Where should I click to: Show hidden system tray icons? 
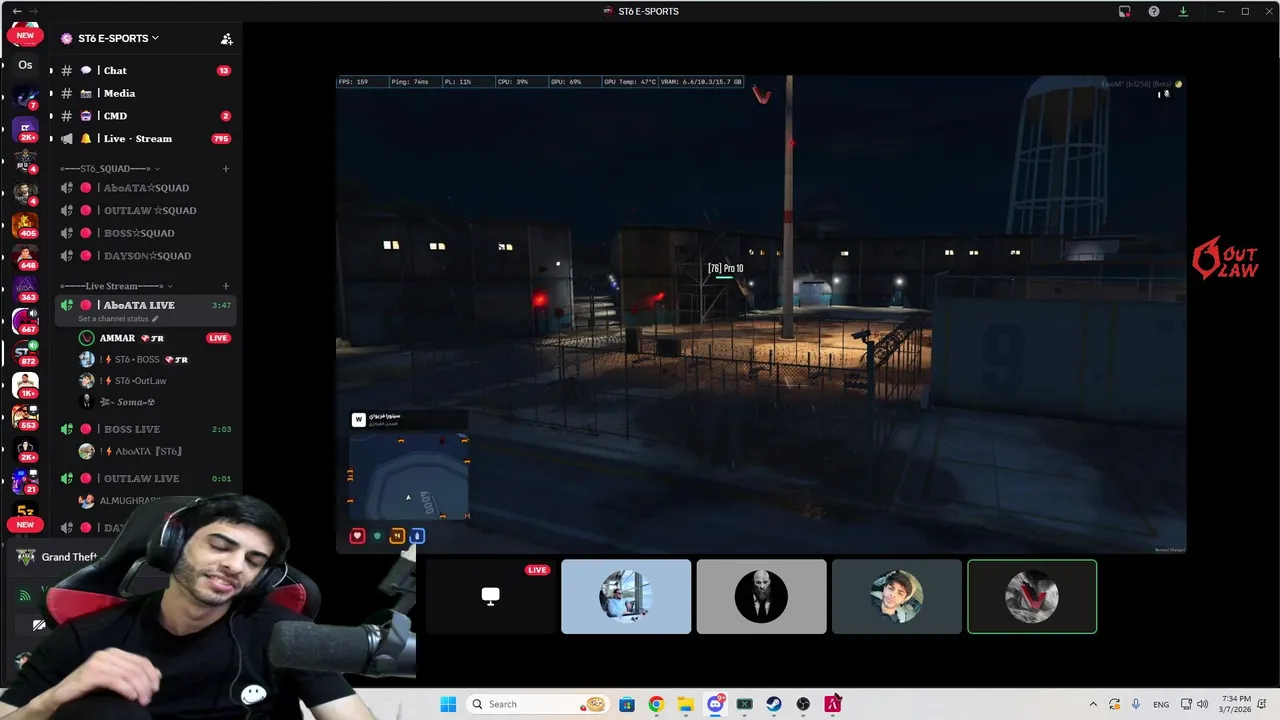(1092, 704)
